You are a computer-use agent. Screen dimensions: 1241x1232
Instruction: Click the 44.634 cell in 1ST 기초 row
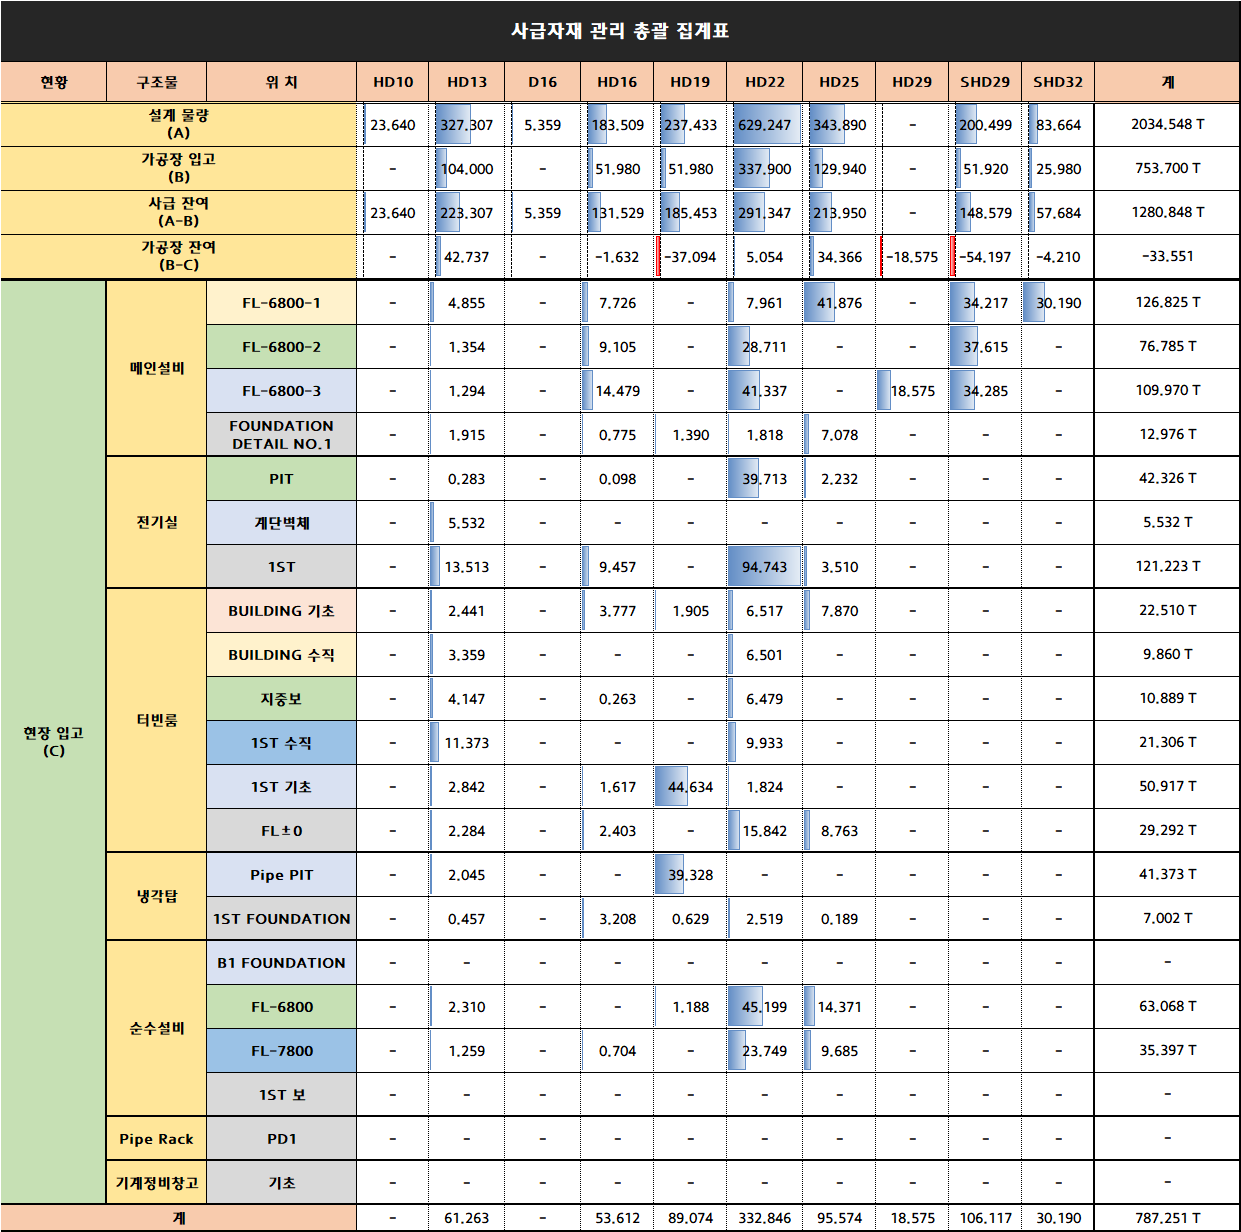pyautogui.click(x=691, y=787)
